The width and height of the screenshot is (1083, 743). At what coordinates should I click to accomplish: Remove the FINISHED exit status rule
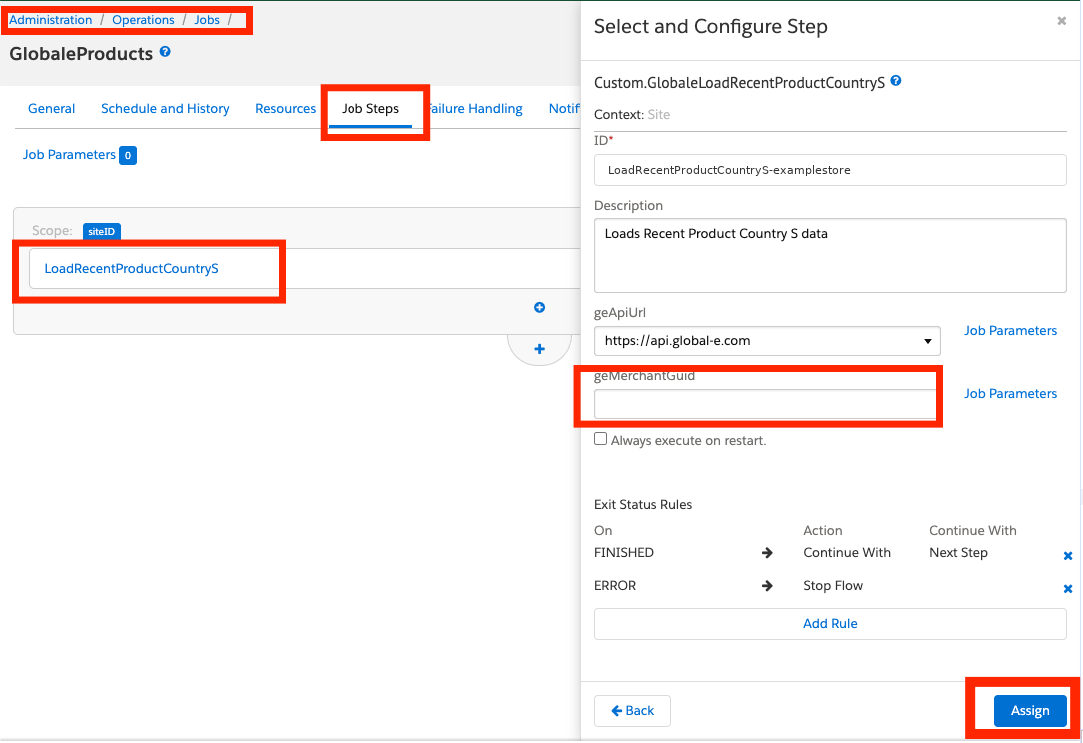tap(1068, 556)
